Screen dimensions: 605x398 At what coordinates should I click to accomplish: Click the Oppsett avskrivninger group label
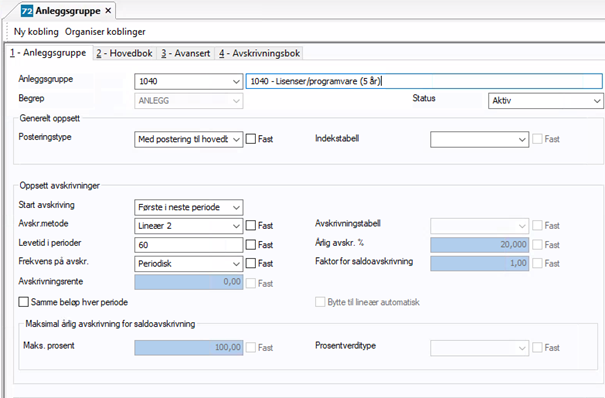tap(59, 186)
